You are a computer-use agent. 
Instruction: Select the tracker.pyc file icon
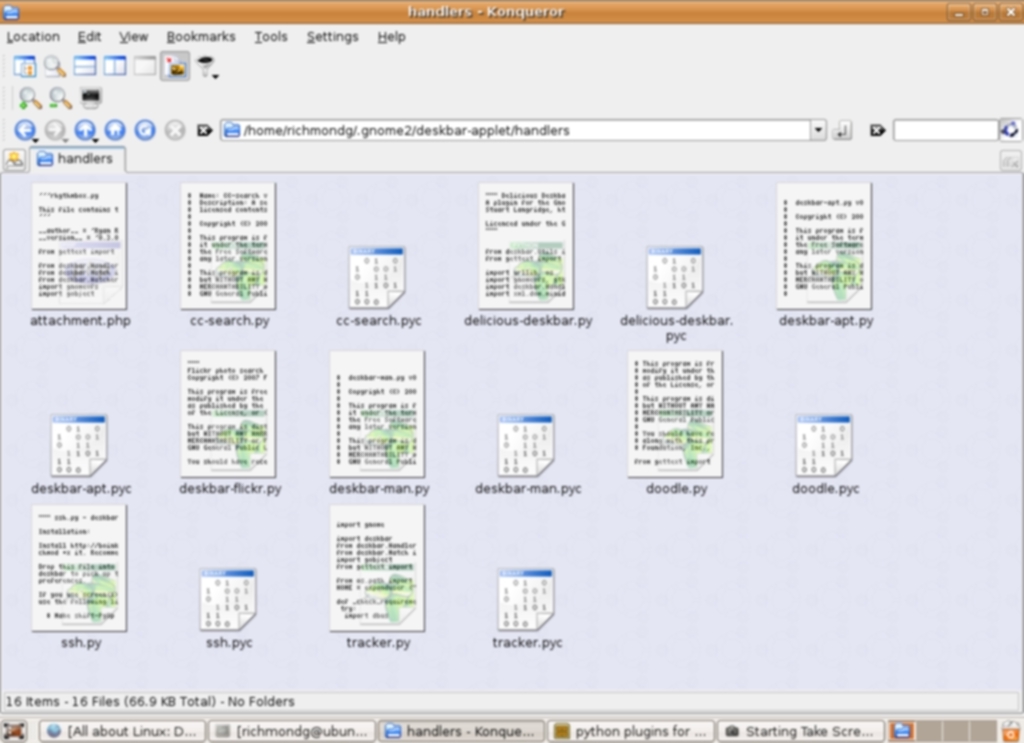526,599
